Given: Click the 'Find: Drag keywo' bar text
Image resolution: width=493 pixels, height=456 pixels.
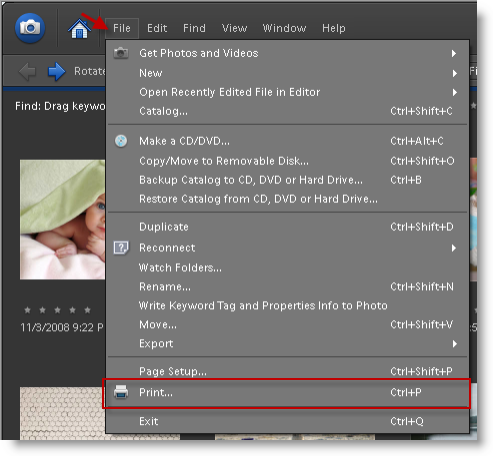Looking at the screenshot, I should [x=60, y=106].
